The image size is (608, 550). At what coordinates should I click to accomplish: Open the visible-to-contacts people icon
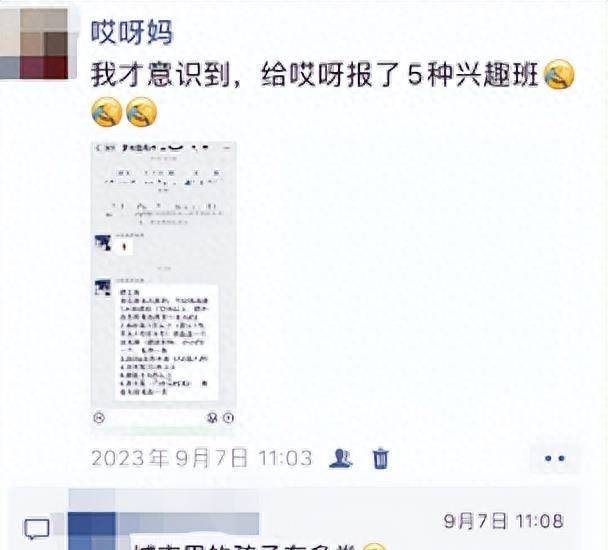[x=341, y=458]
